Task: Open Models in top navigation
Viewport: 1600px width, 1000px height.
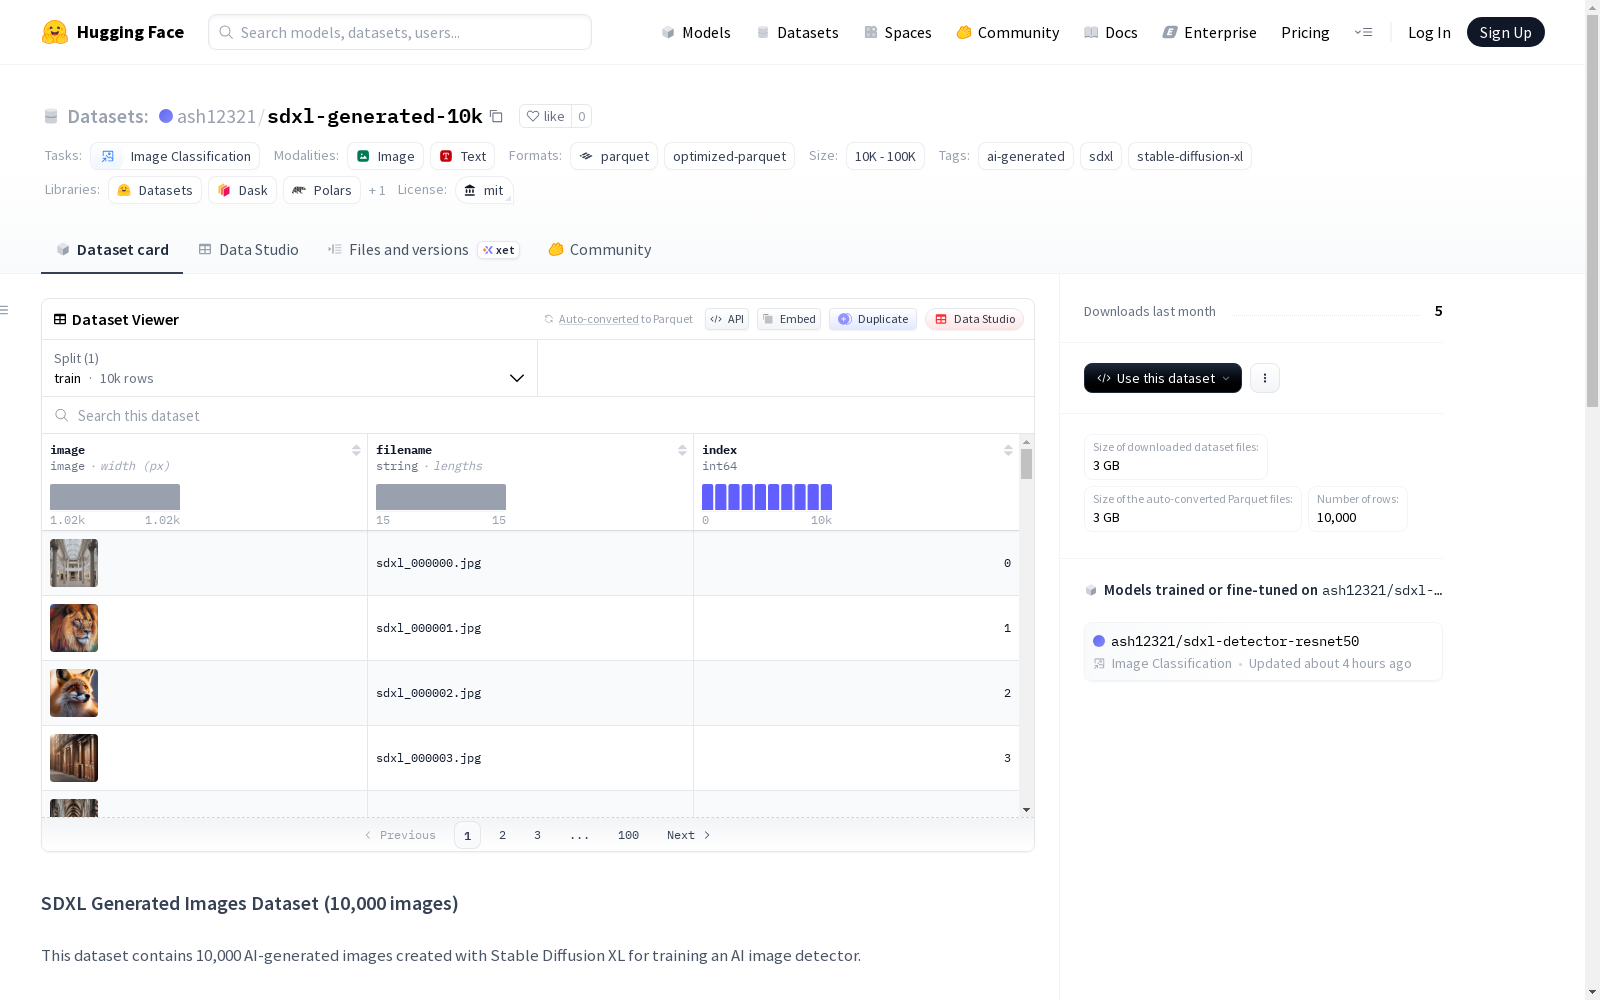Action: tap(696, 32)
